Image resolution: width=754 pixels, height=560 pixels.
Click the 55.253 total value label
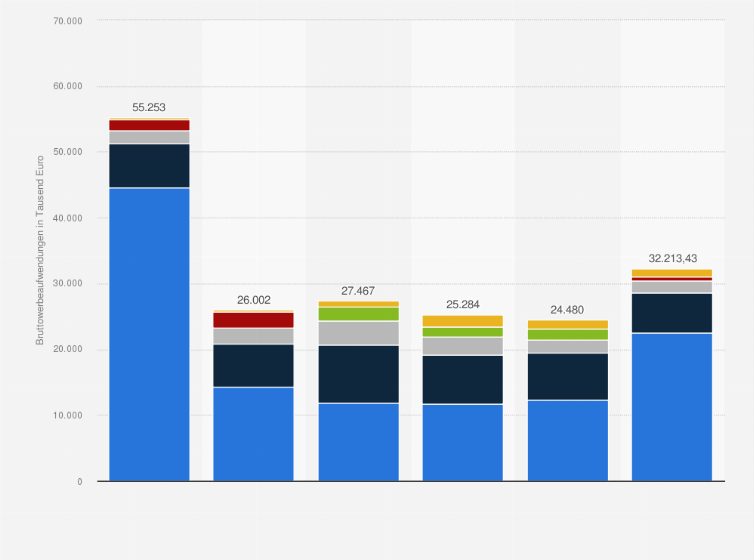pos(149,105)
